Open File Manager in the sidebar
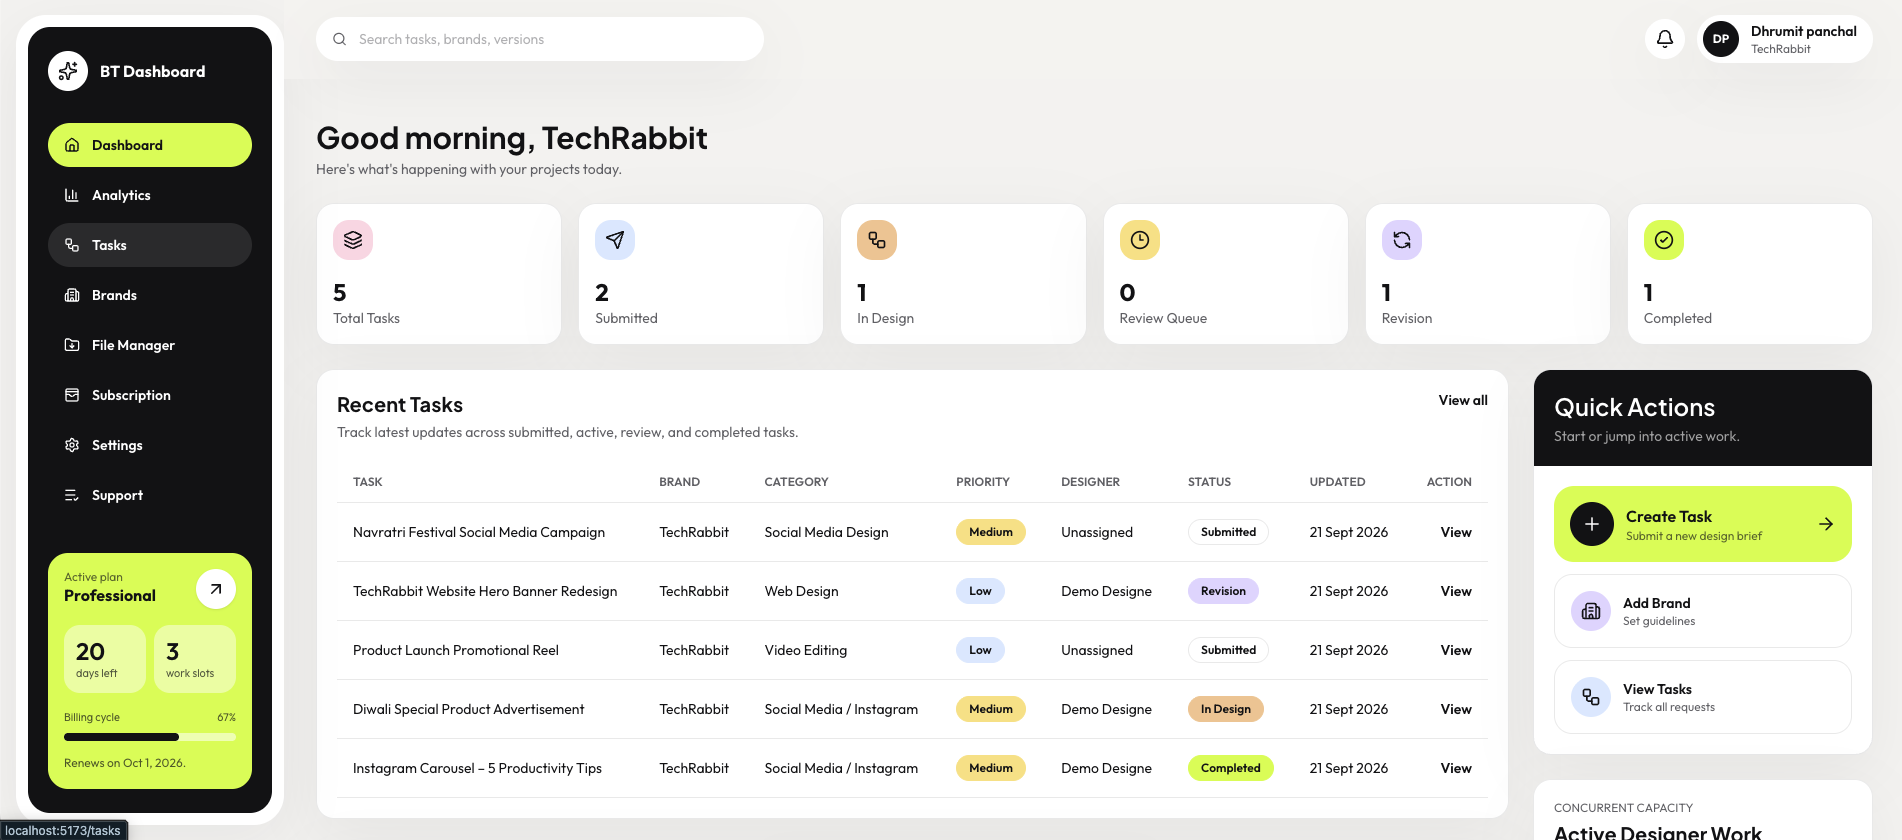Viewport: 1902px width, 840px height. click(x=150, y=345)
